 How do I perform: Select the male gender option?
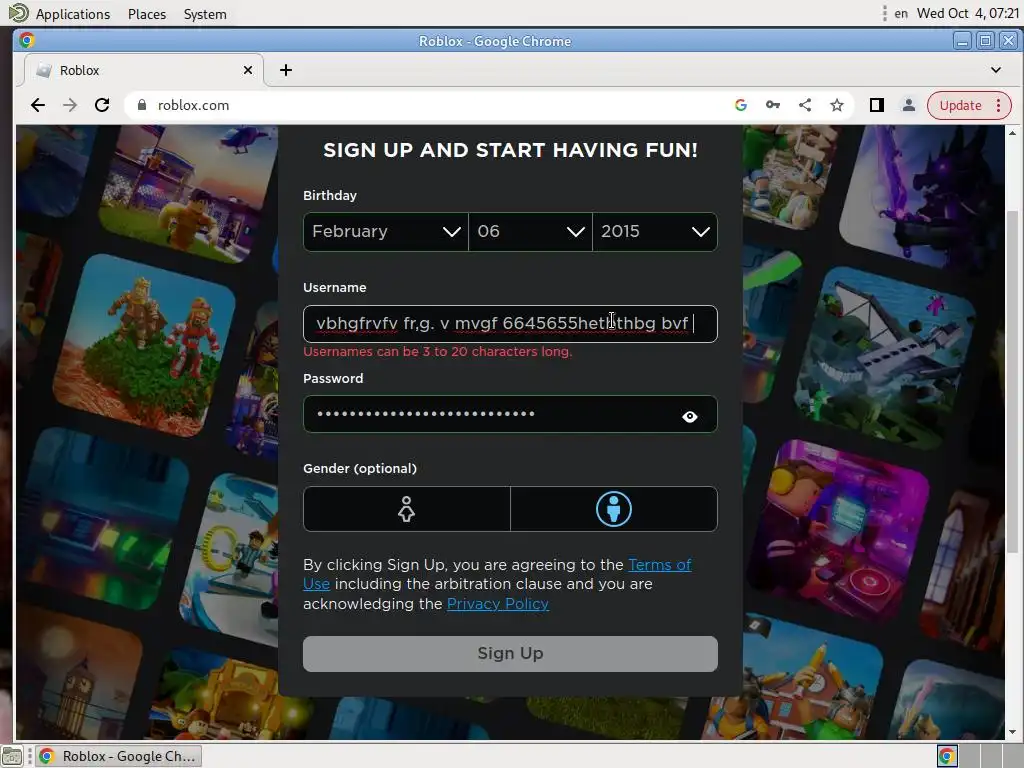614,509
